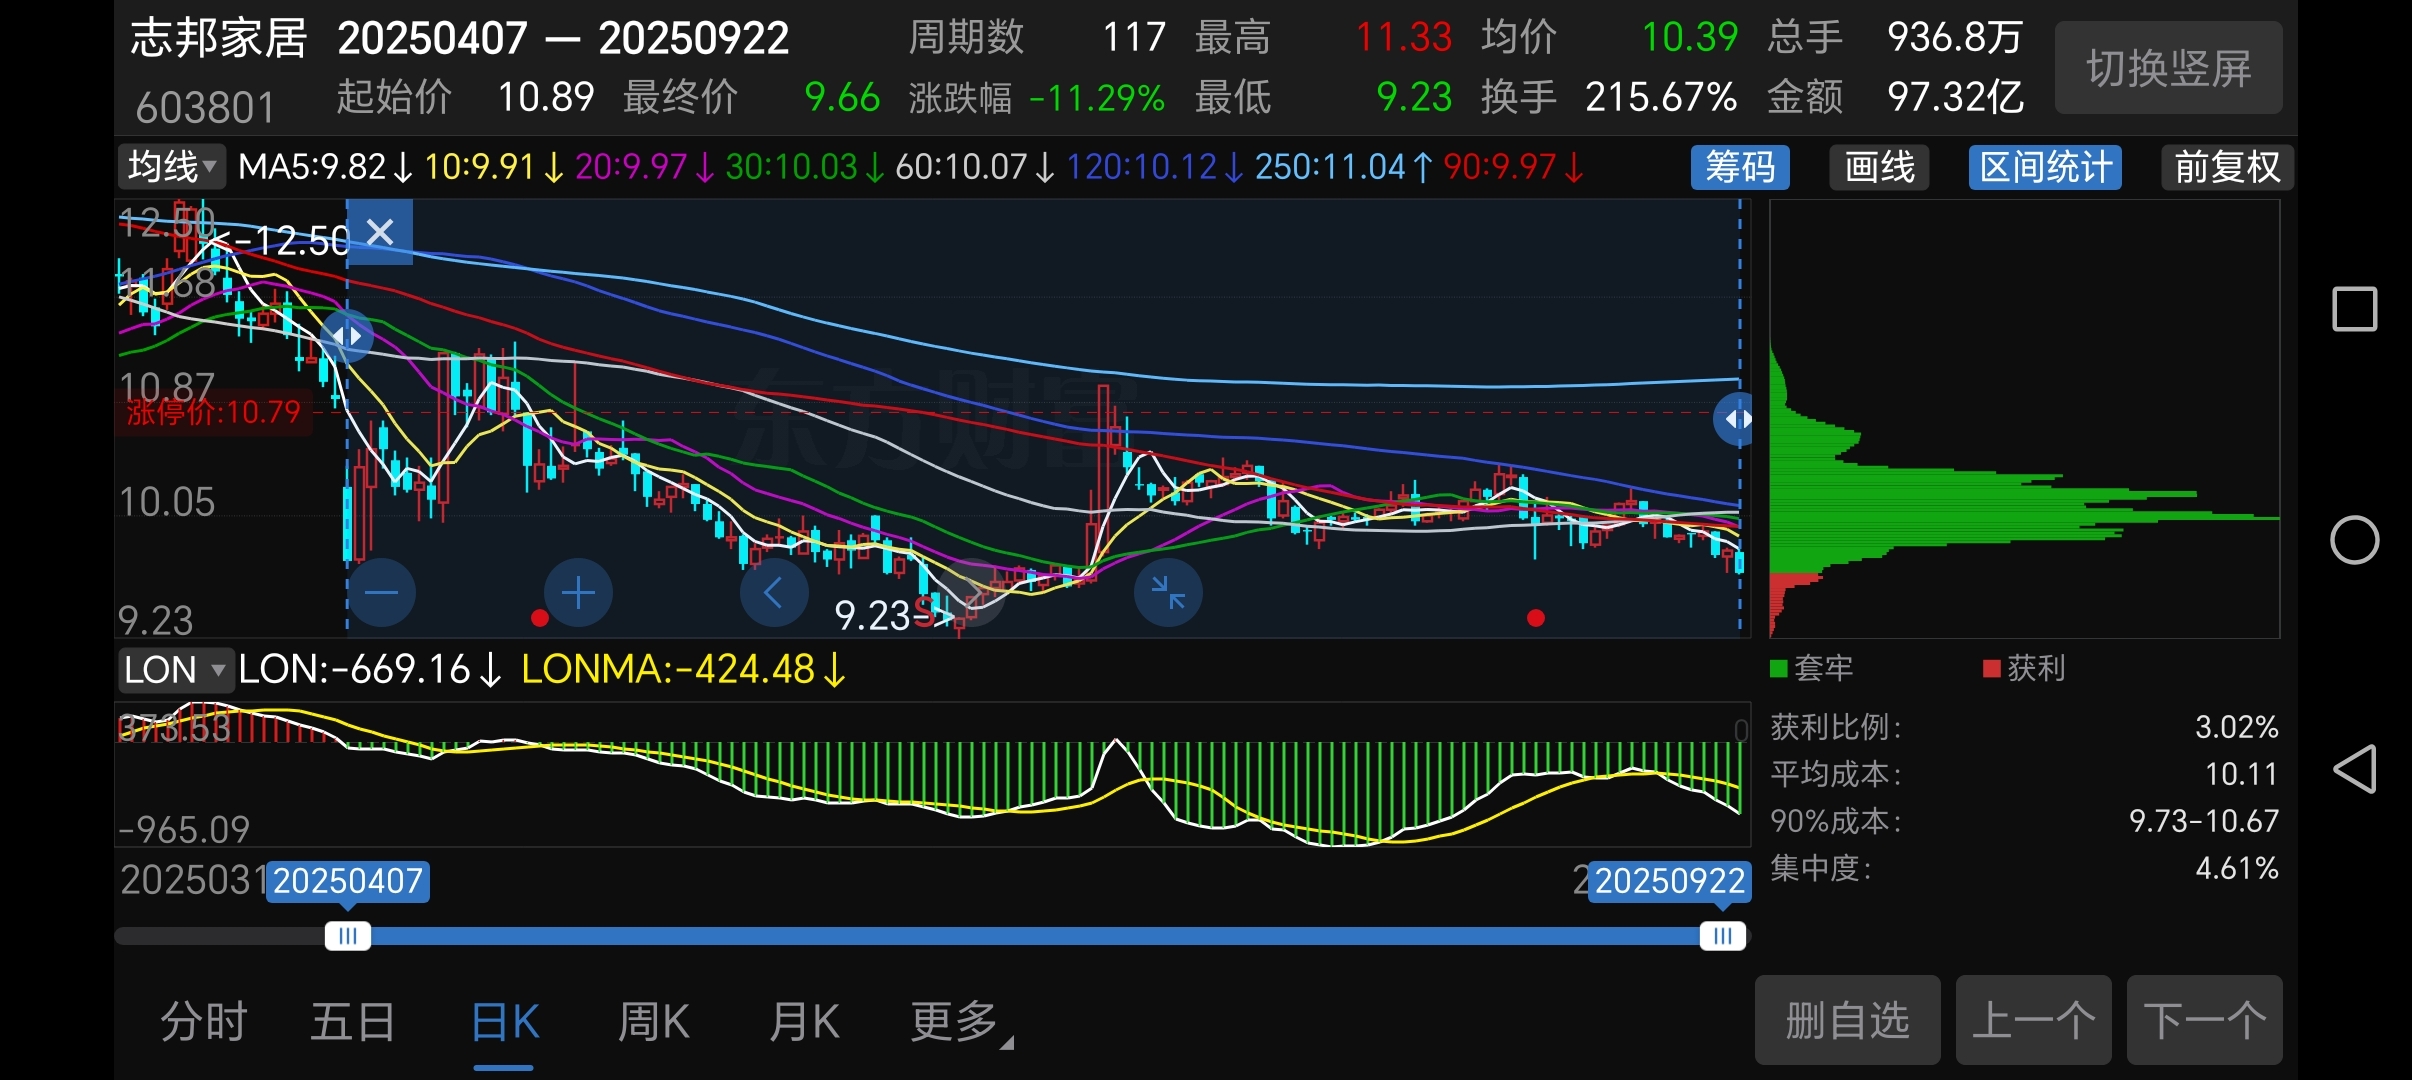Open the LON indicator dropdown
Viewport: 2412px width, 1080px height.
coord(176,669)
